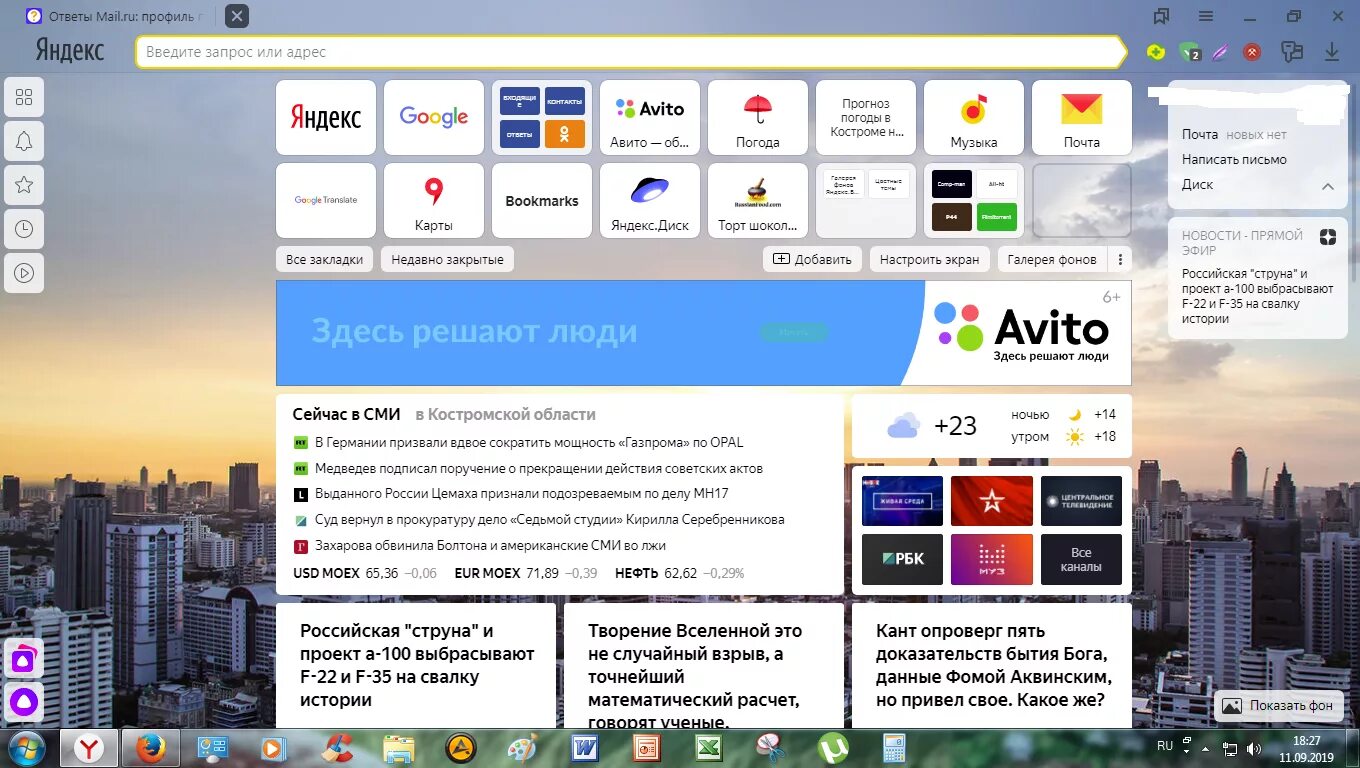Close the Ответы Mail.ru tab
The width and height of the screenshot is (1360, 768).
click(235, 16)
